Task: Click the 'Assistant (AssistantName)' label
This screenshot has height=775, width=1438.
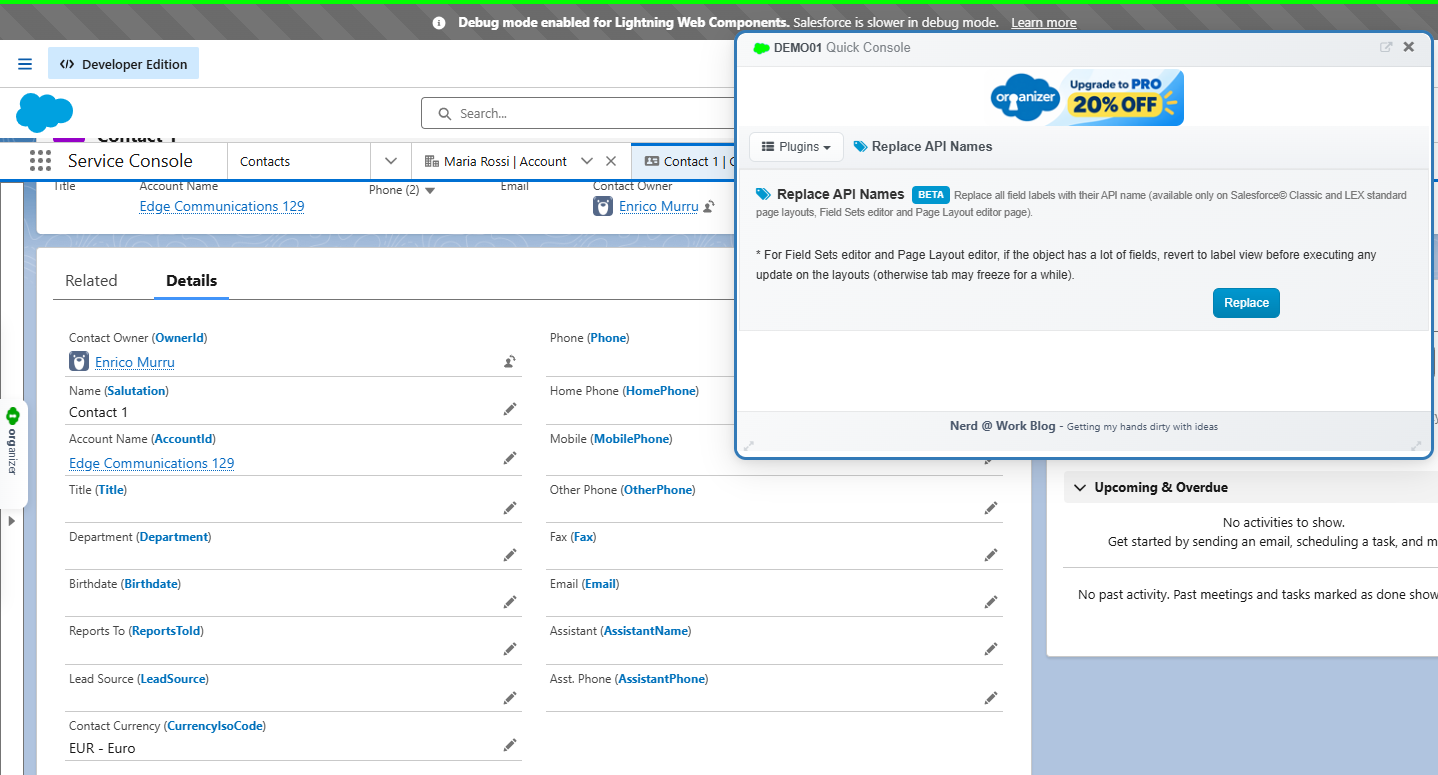Action: (x=620, y=631)
